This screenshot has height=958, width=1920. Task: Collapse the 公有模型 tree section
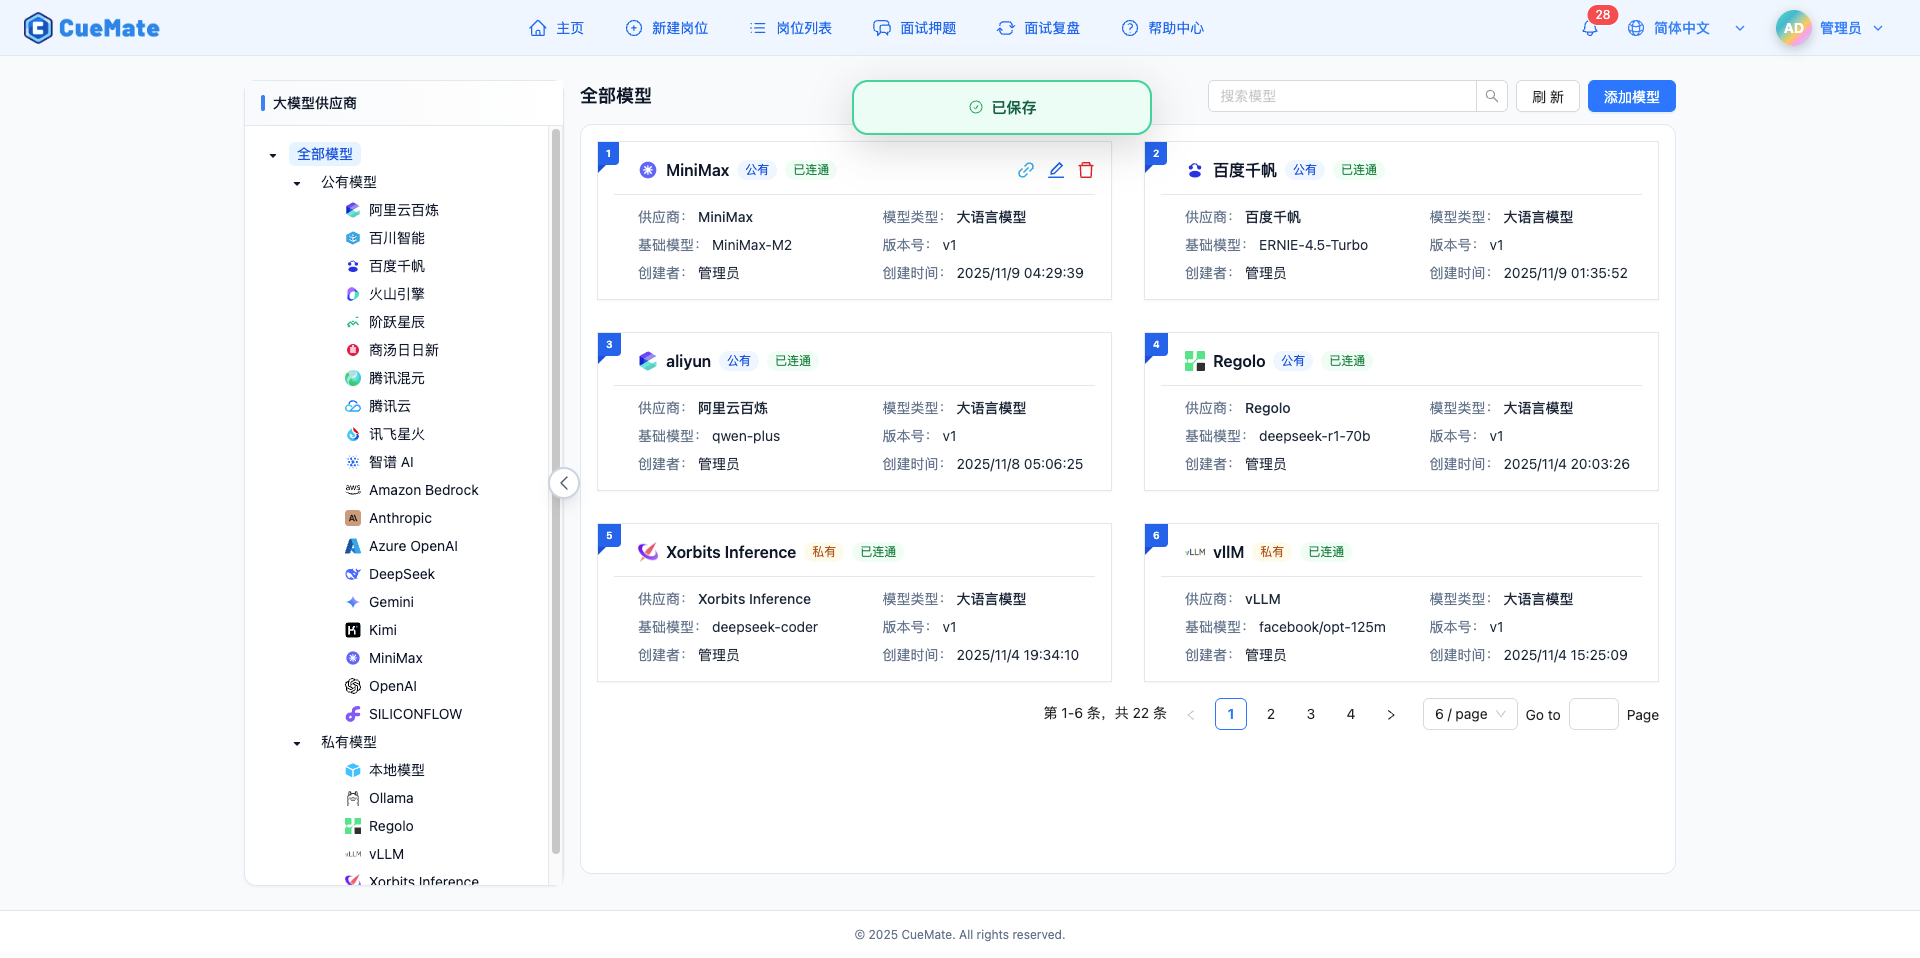(x=296, y=182)
